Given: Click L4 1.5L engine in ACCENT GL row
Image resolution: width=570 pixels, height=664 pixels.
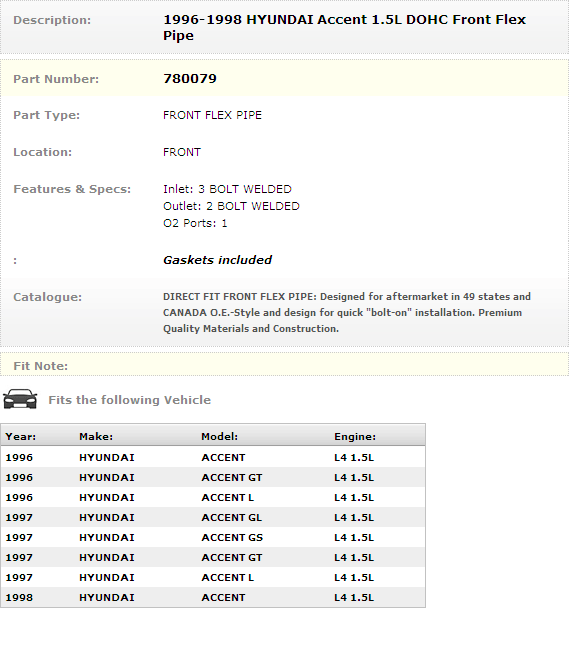Looking at the screenshot, I should pyautogui.click(x=354, y=517).
